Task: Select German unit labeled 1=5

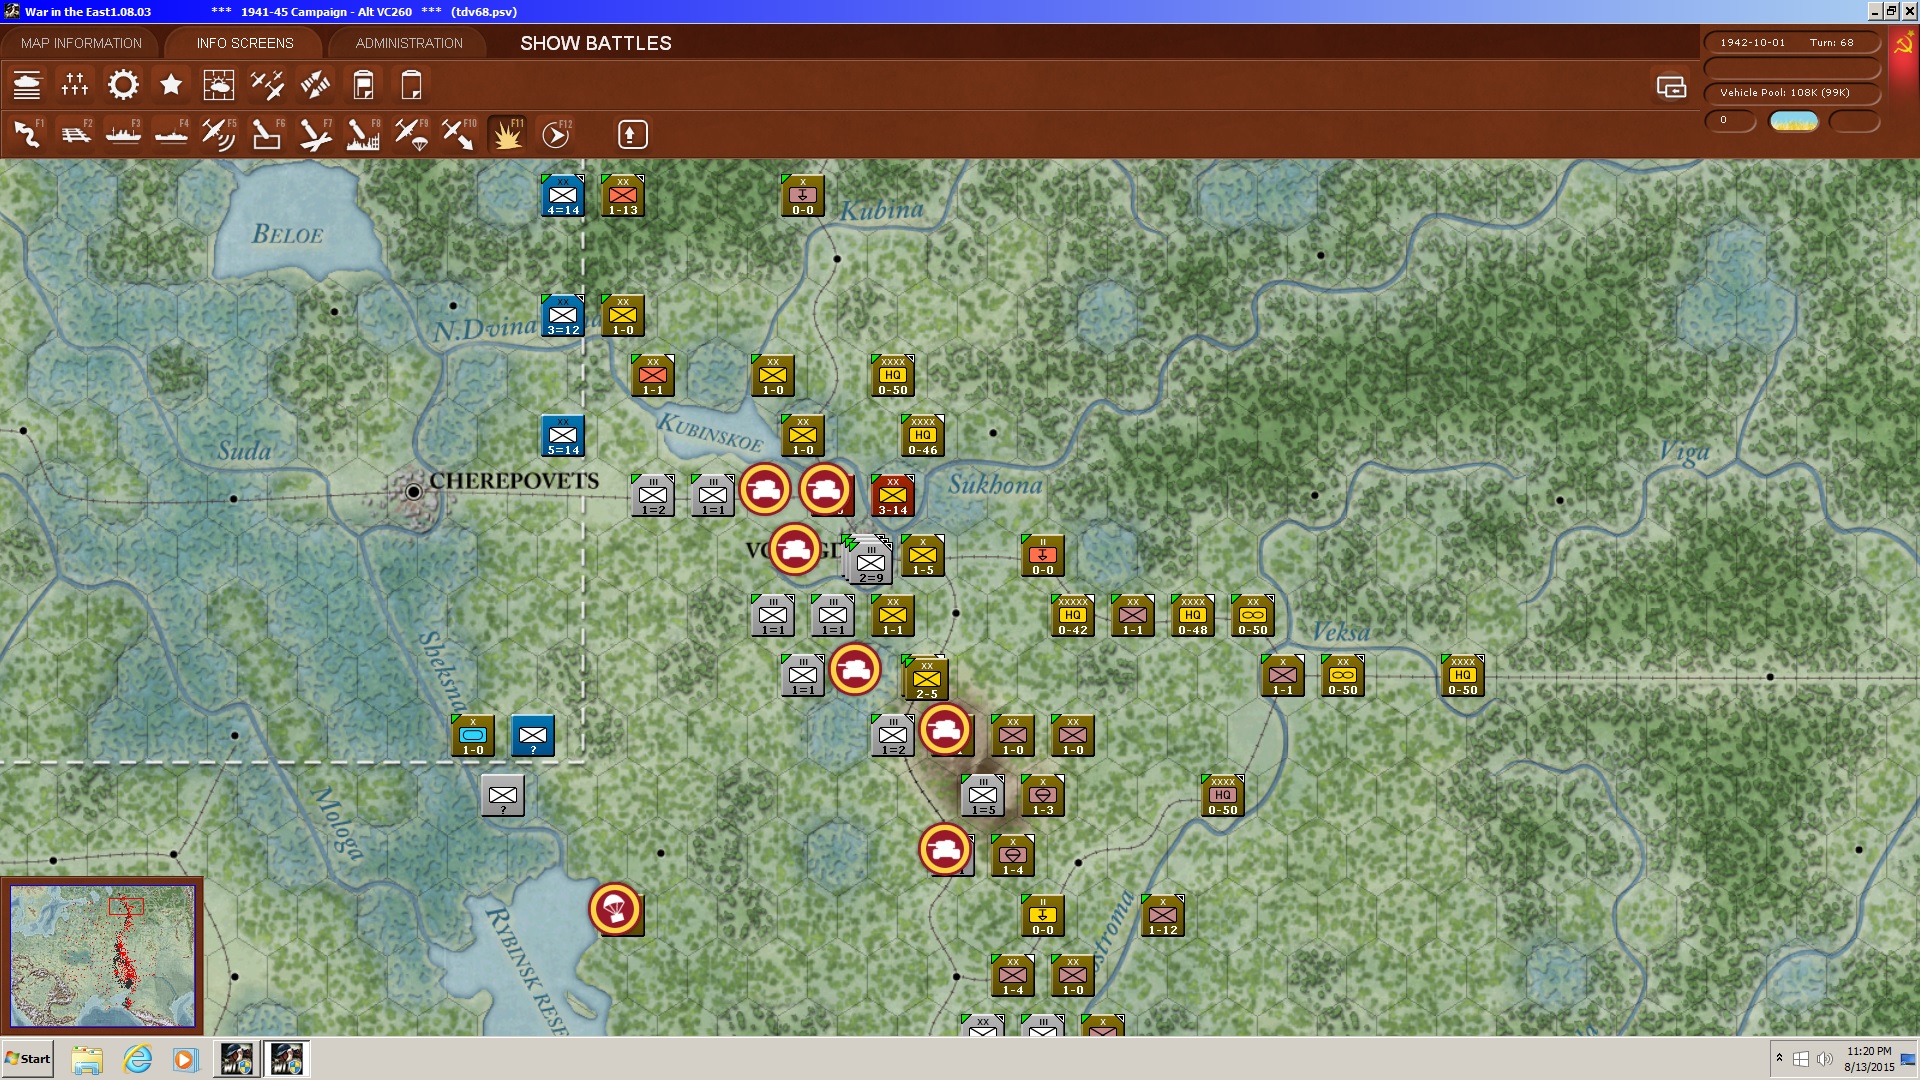Action: coord(983,796)
